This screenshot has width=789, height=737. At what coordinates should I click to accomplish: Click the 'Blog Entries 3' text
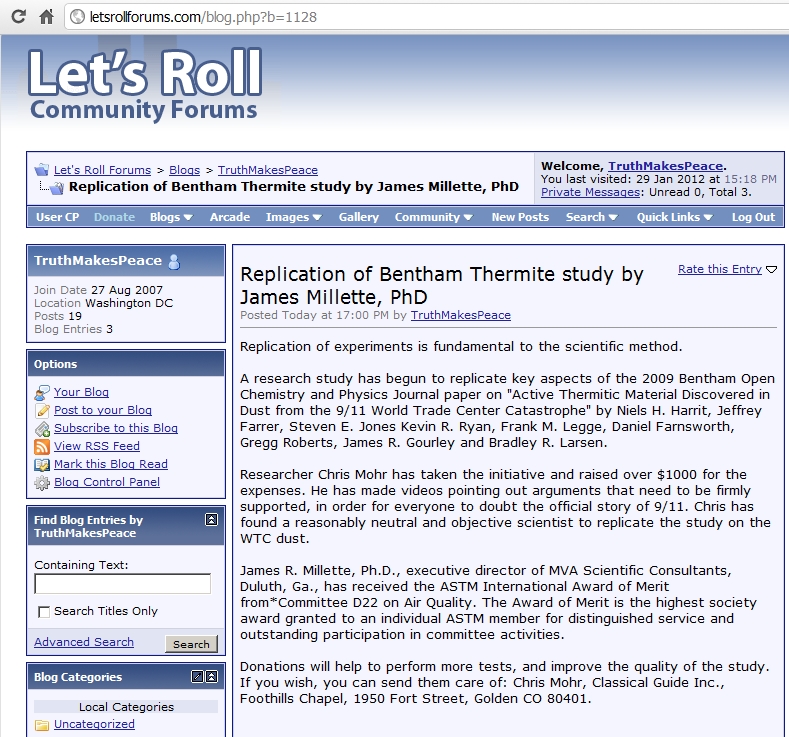pos(73,329)
